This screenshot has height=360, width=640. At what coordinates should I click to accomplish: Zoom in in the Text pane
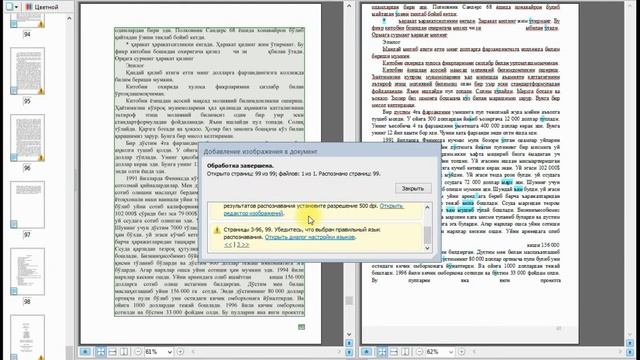click(461, 351)
